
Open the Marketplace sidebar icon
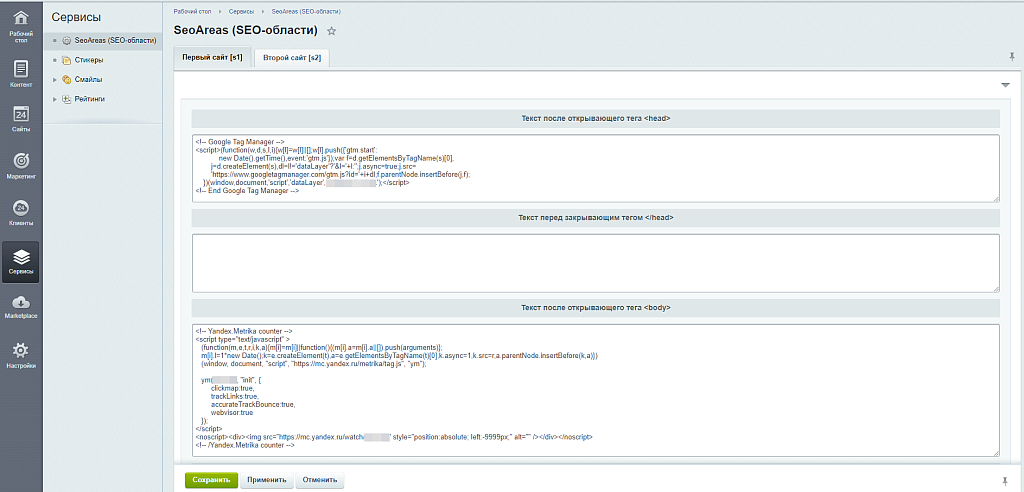[x=21, y=306]
